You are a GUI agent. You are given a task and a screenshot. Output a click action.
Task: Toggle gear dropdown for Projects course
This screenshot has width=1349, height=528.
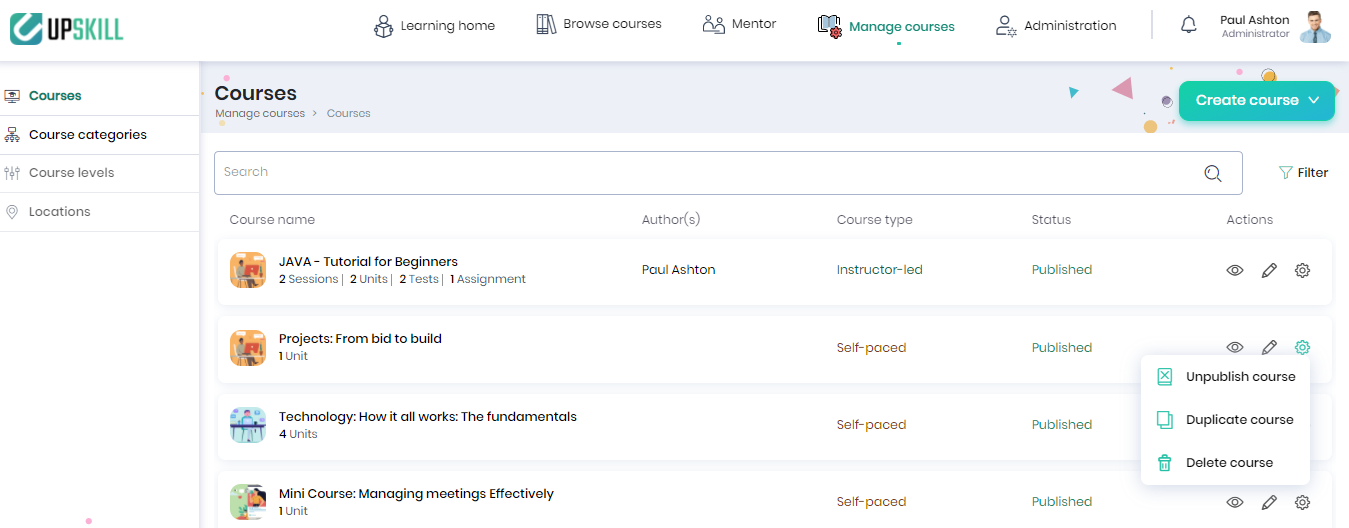[x=1302, y=347]
